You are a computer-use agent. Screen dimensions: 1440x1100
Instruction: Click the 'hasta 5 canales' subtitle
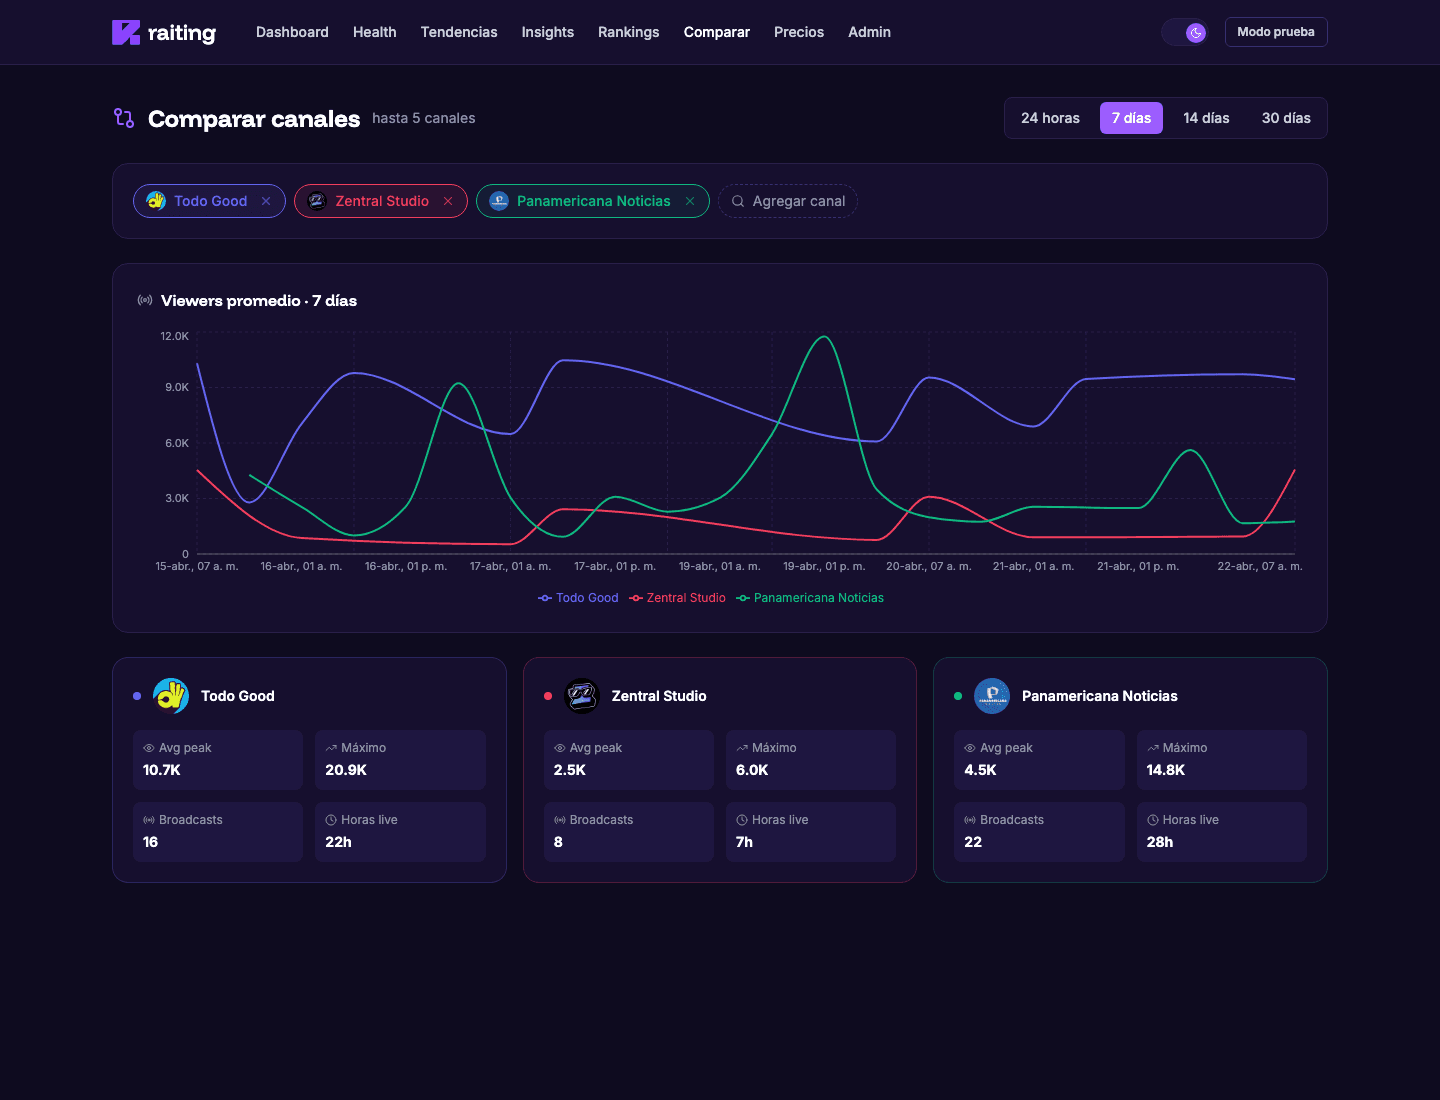pos(424,118)
